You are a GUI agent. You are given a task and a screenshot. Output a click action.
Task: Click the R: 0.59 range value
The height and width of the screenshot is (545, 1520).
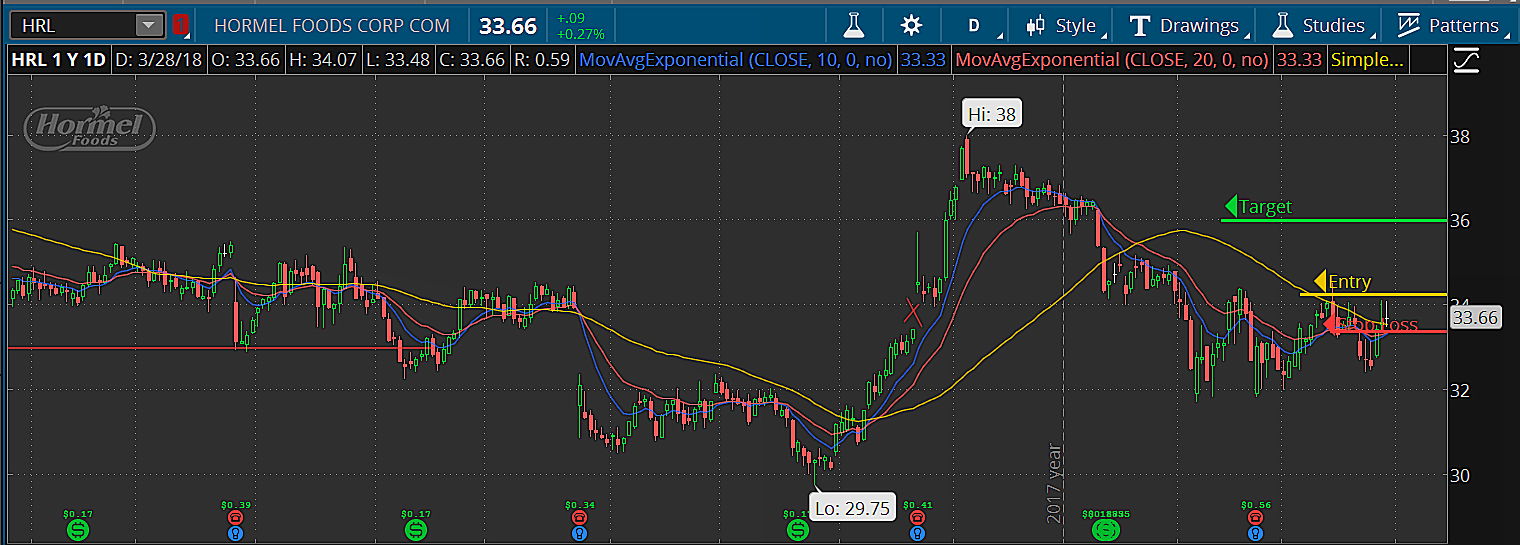click(541, 61)
